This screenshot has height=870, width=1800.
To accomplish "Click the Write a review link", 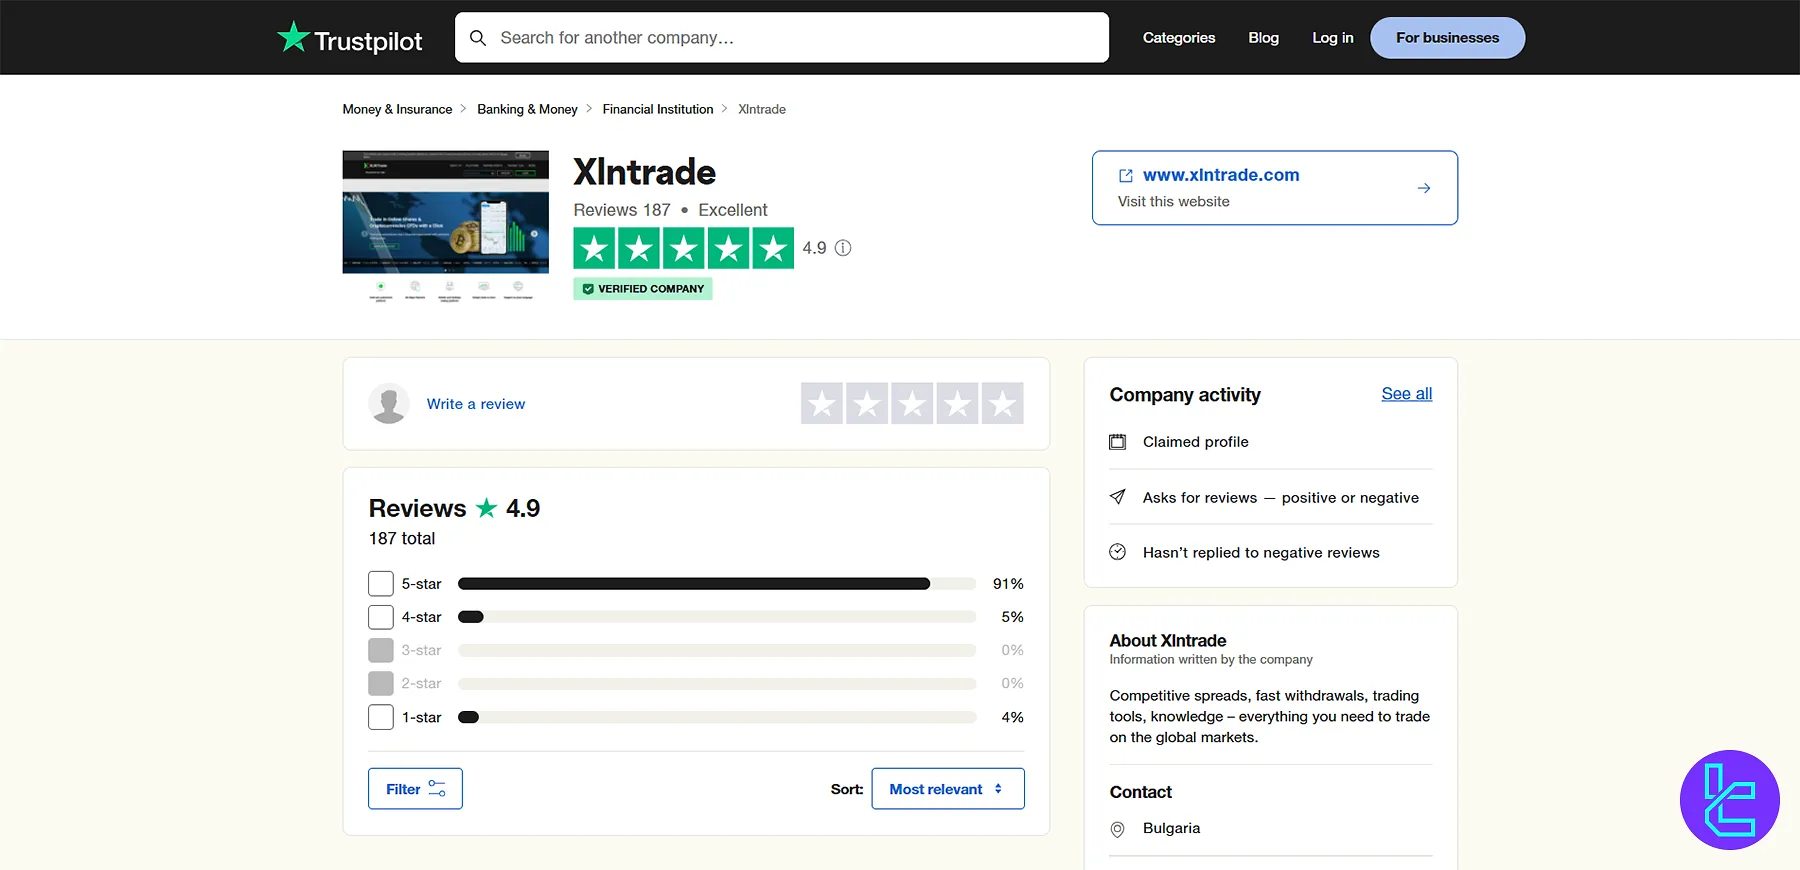I will [x=476, y=404].
